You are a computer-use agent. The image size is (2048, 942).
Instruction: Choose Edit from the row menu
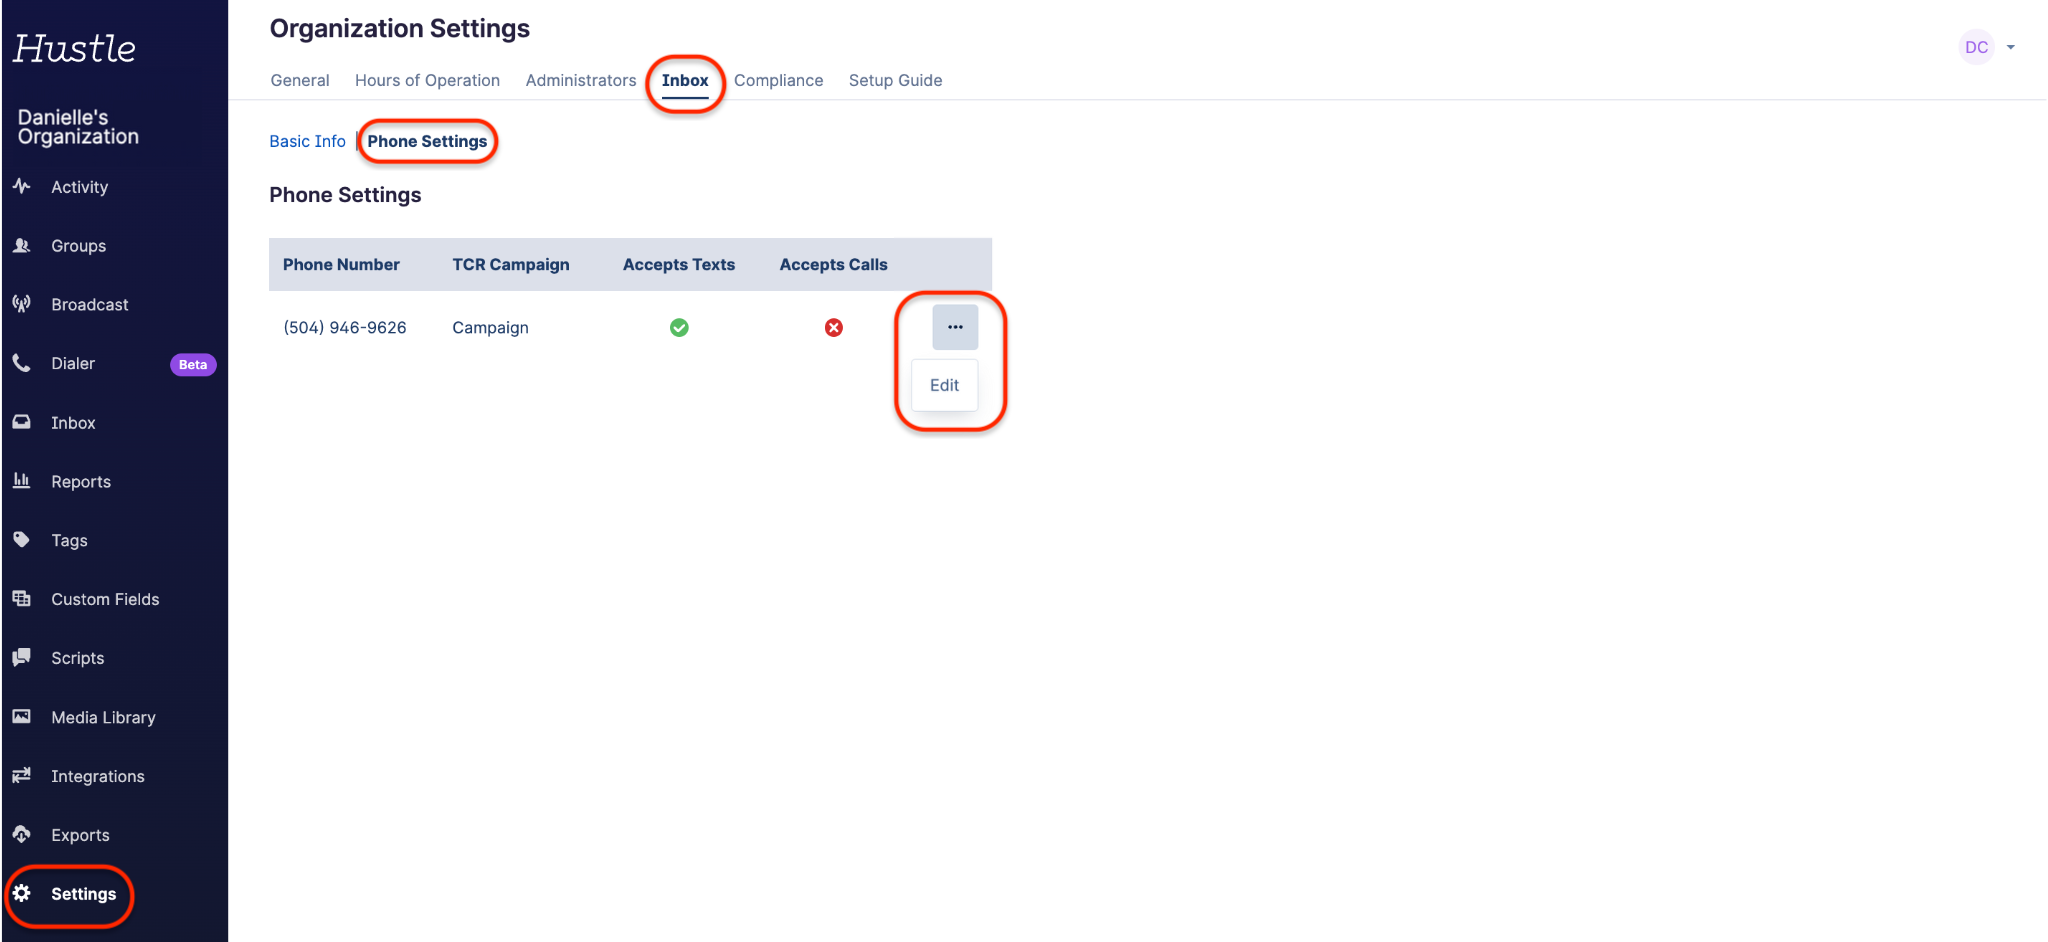[x=944, y=385]
